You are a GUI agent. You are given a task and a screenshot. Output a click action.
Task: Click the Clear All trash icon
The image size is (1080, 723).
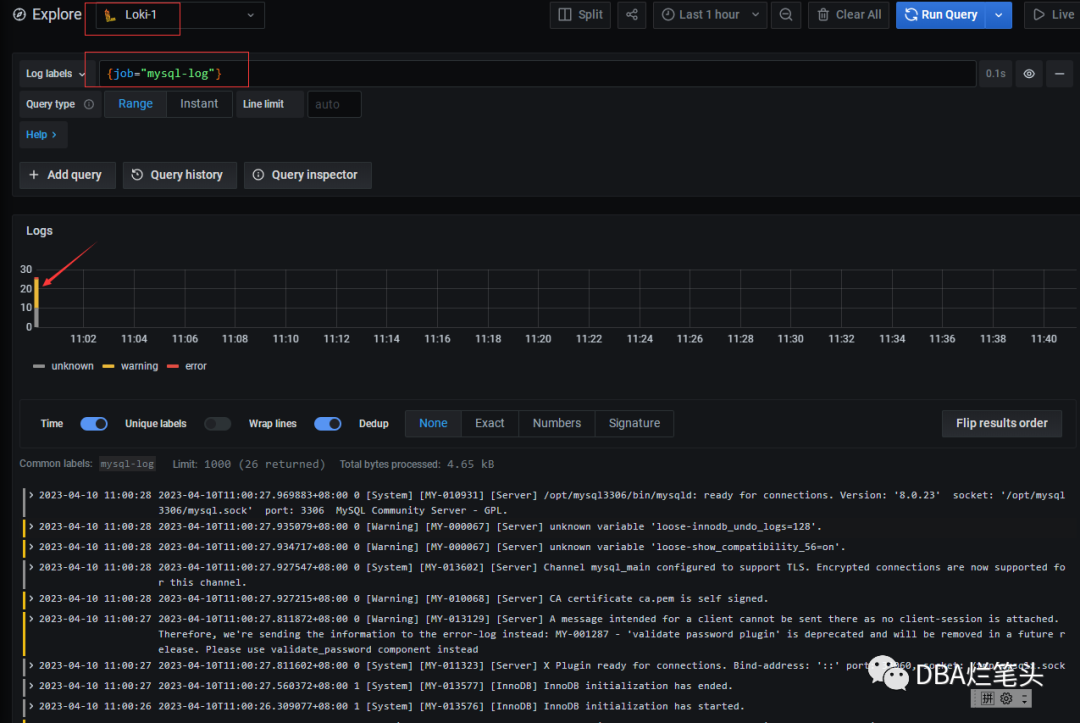822,14
